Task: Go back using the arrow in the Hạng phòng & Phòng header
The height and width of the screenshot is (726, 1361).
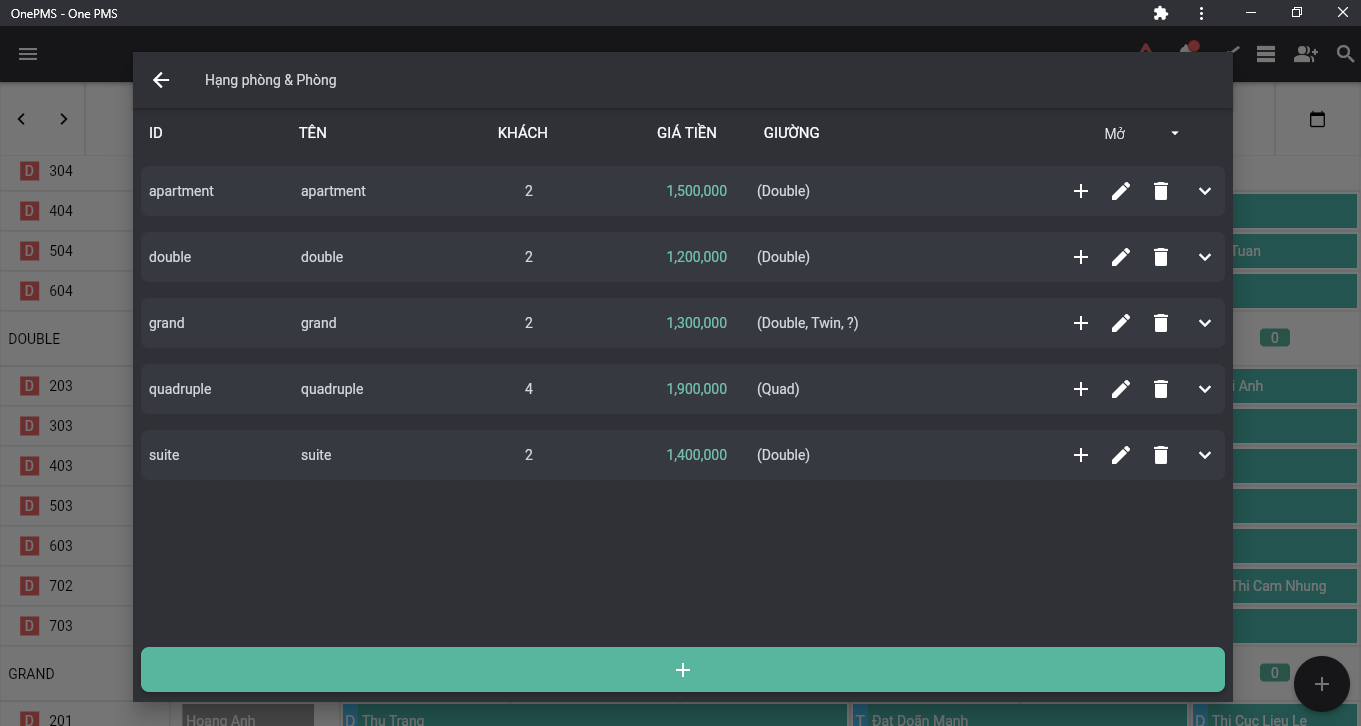Action: point(161,80)
